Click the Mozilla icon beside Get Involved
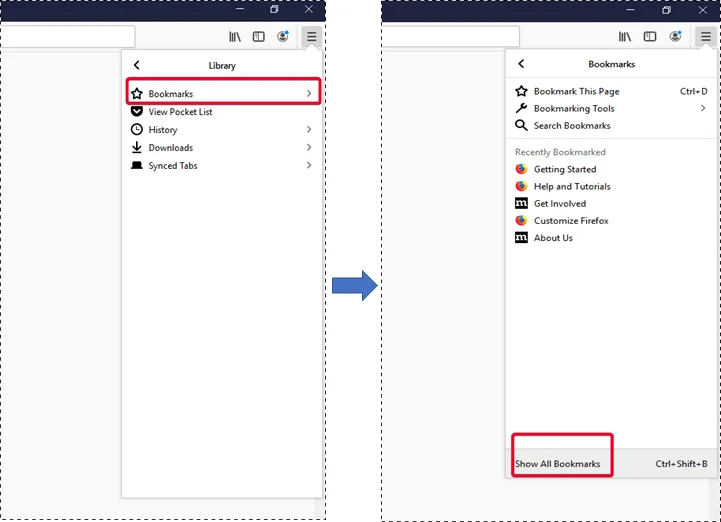This screenshot has height=522, width=721. (521, 203)
